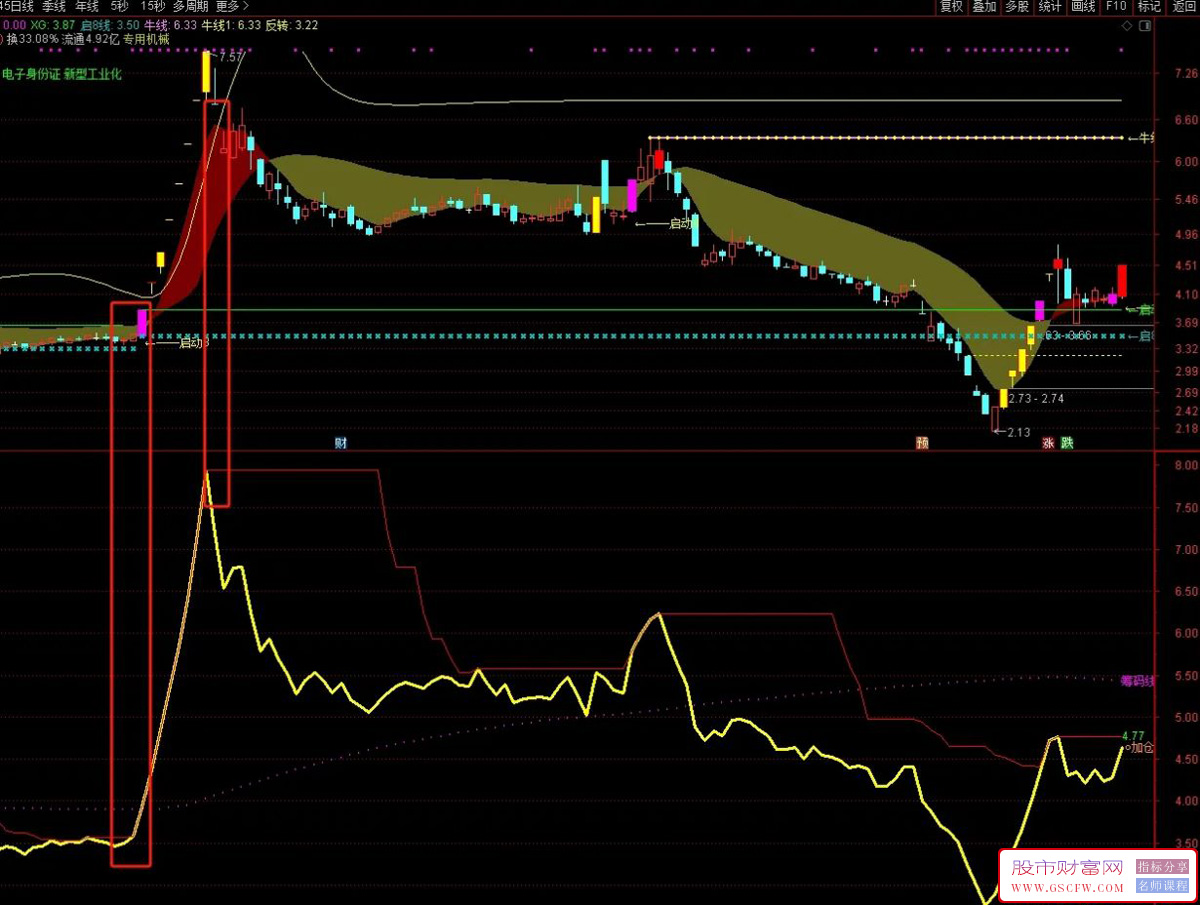
Task: Click the 涨 marker on the timeline
Action: [x=1049, y=442]
